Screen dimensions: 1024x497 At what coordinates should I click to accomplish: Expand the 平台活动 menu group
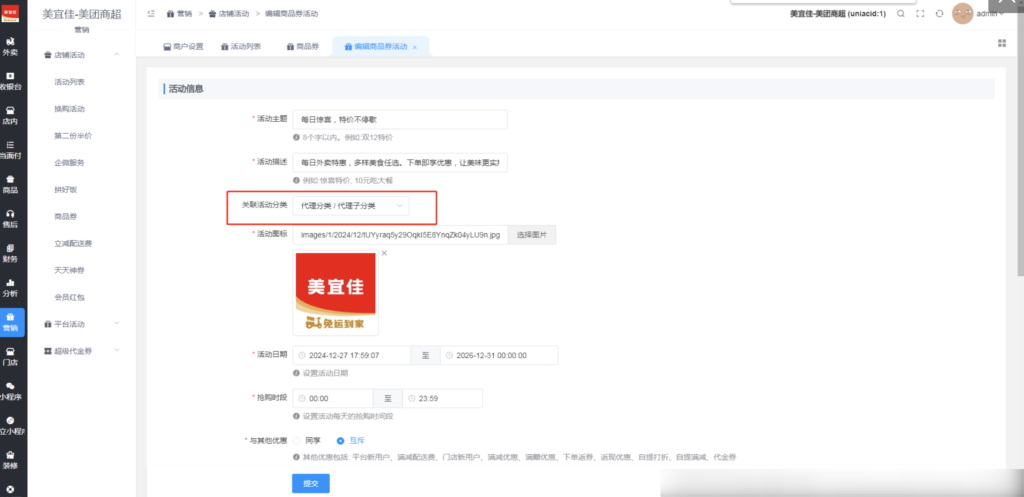[117, 323]
